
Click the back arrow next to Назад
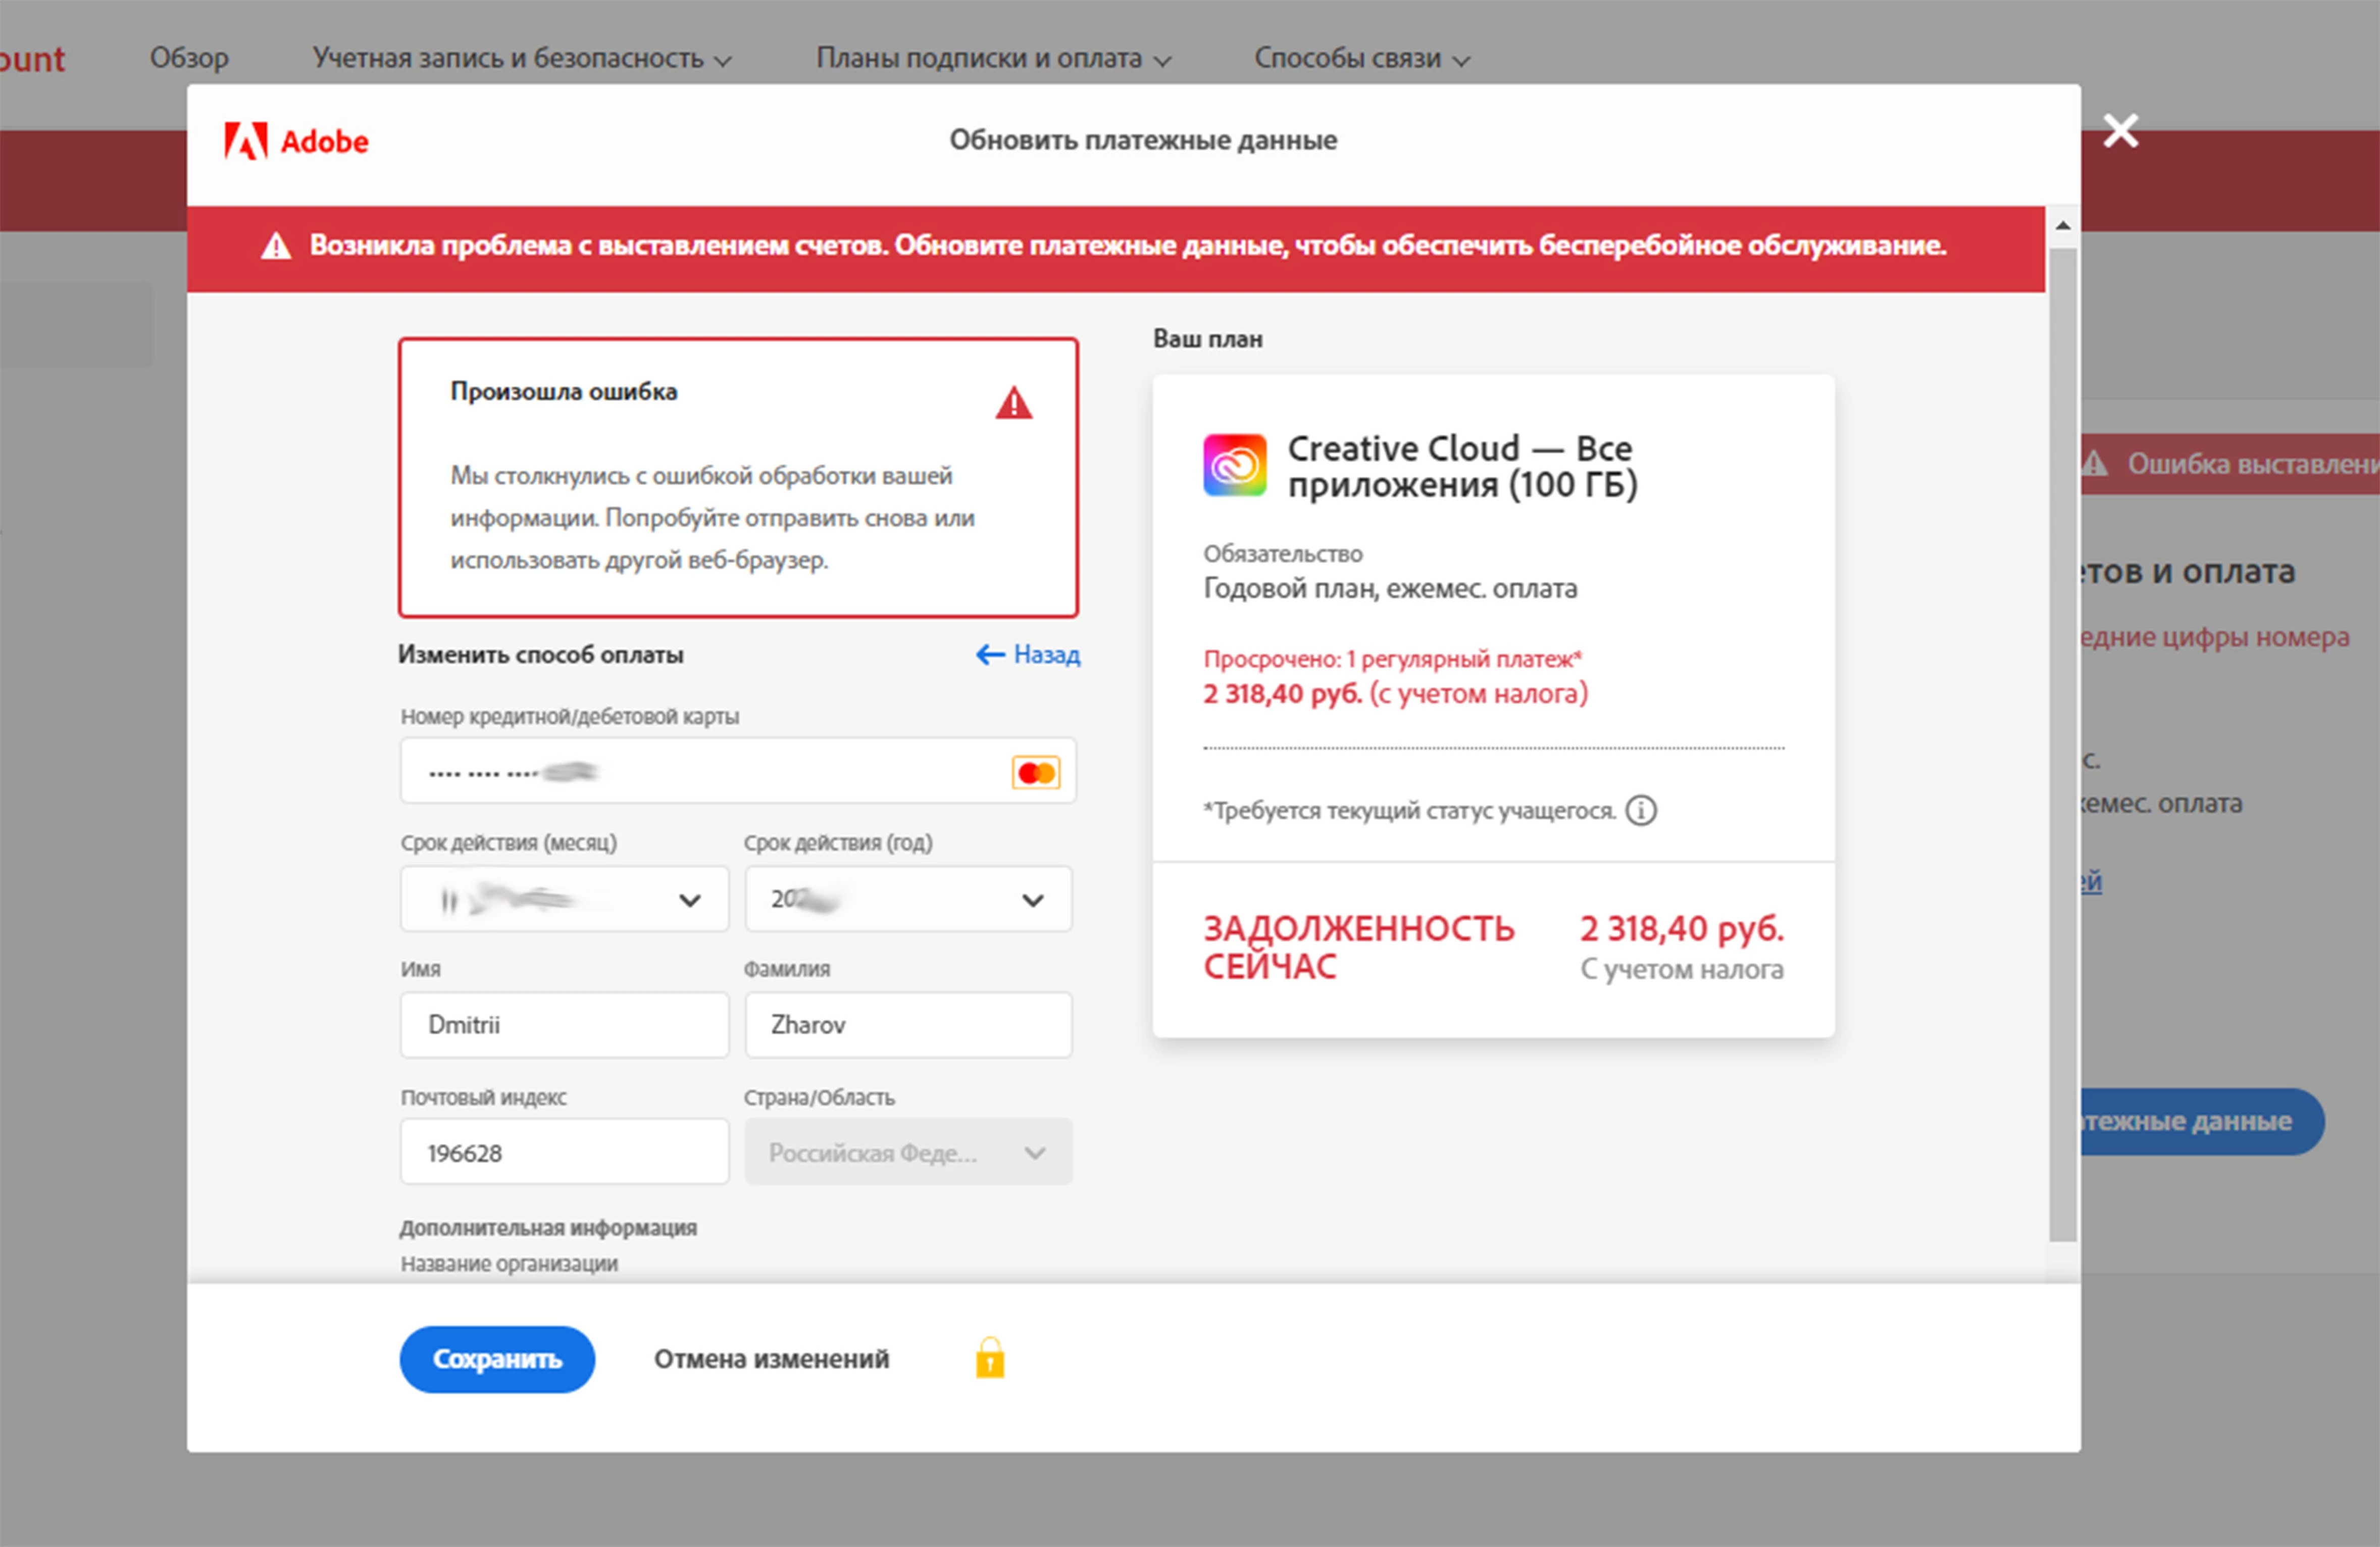click(x=990, y=654)
